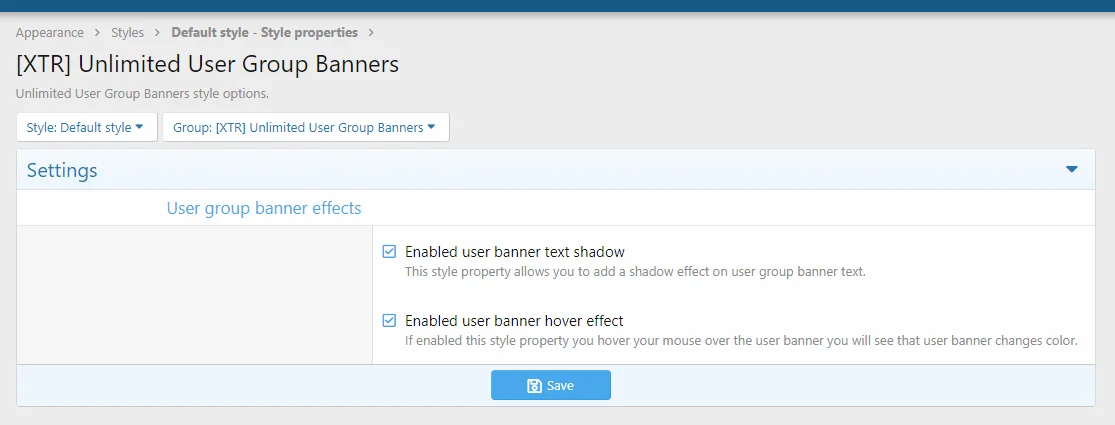This screenshot has width=1115, height=425.
Task: Disable user banner text shadow checkbox
Action: (390, 252)
